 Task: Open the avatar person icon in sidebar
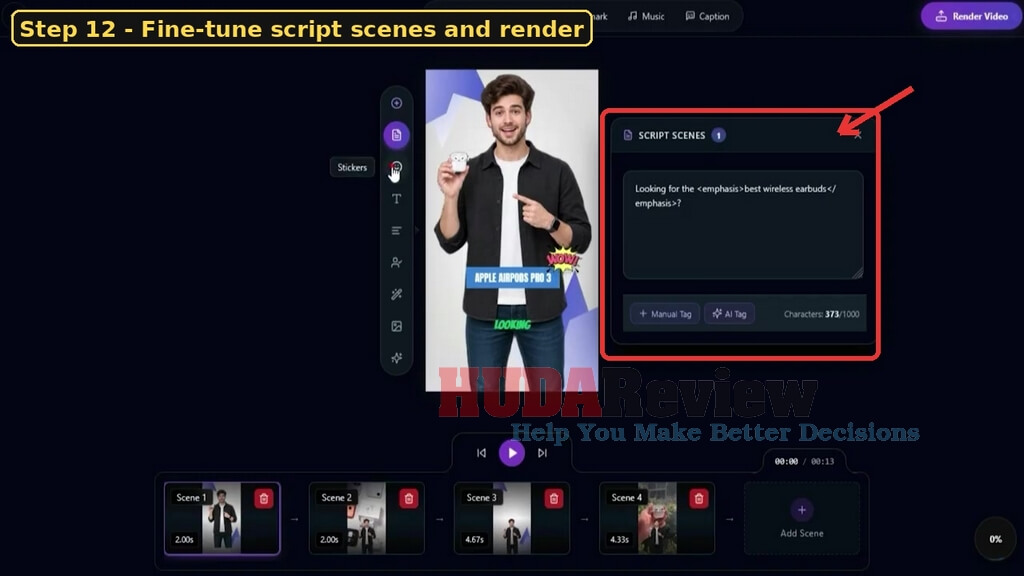pos(396,263)
